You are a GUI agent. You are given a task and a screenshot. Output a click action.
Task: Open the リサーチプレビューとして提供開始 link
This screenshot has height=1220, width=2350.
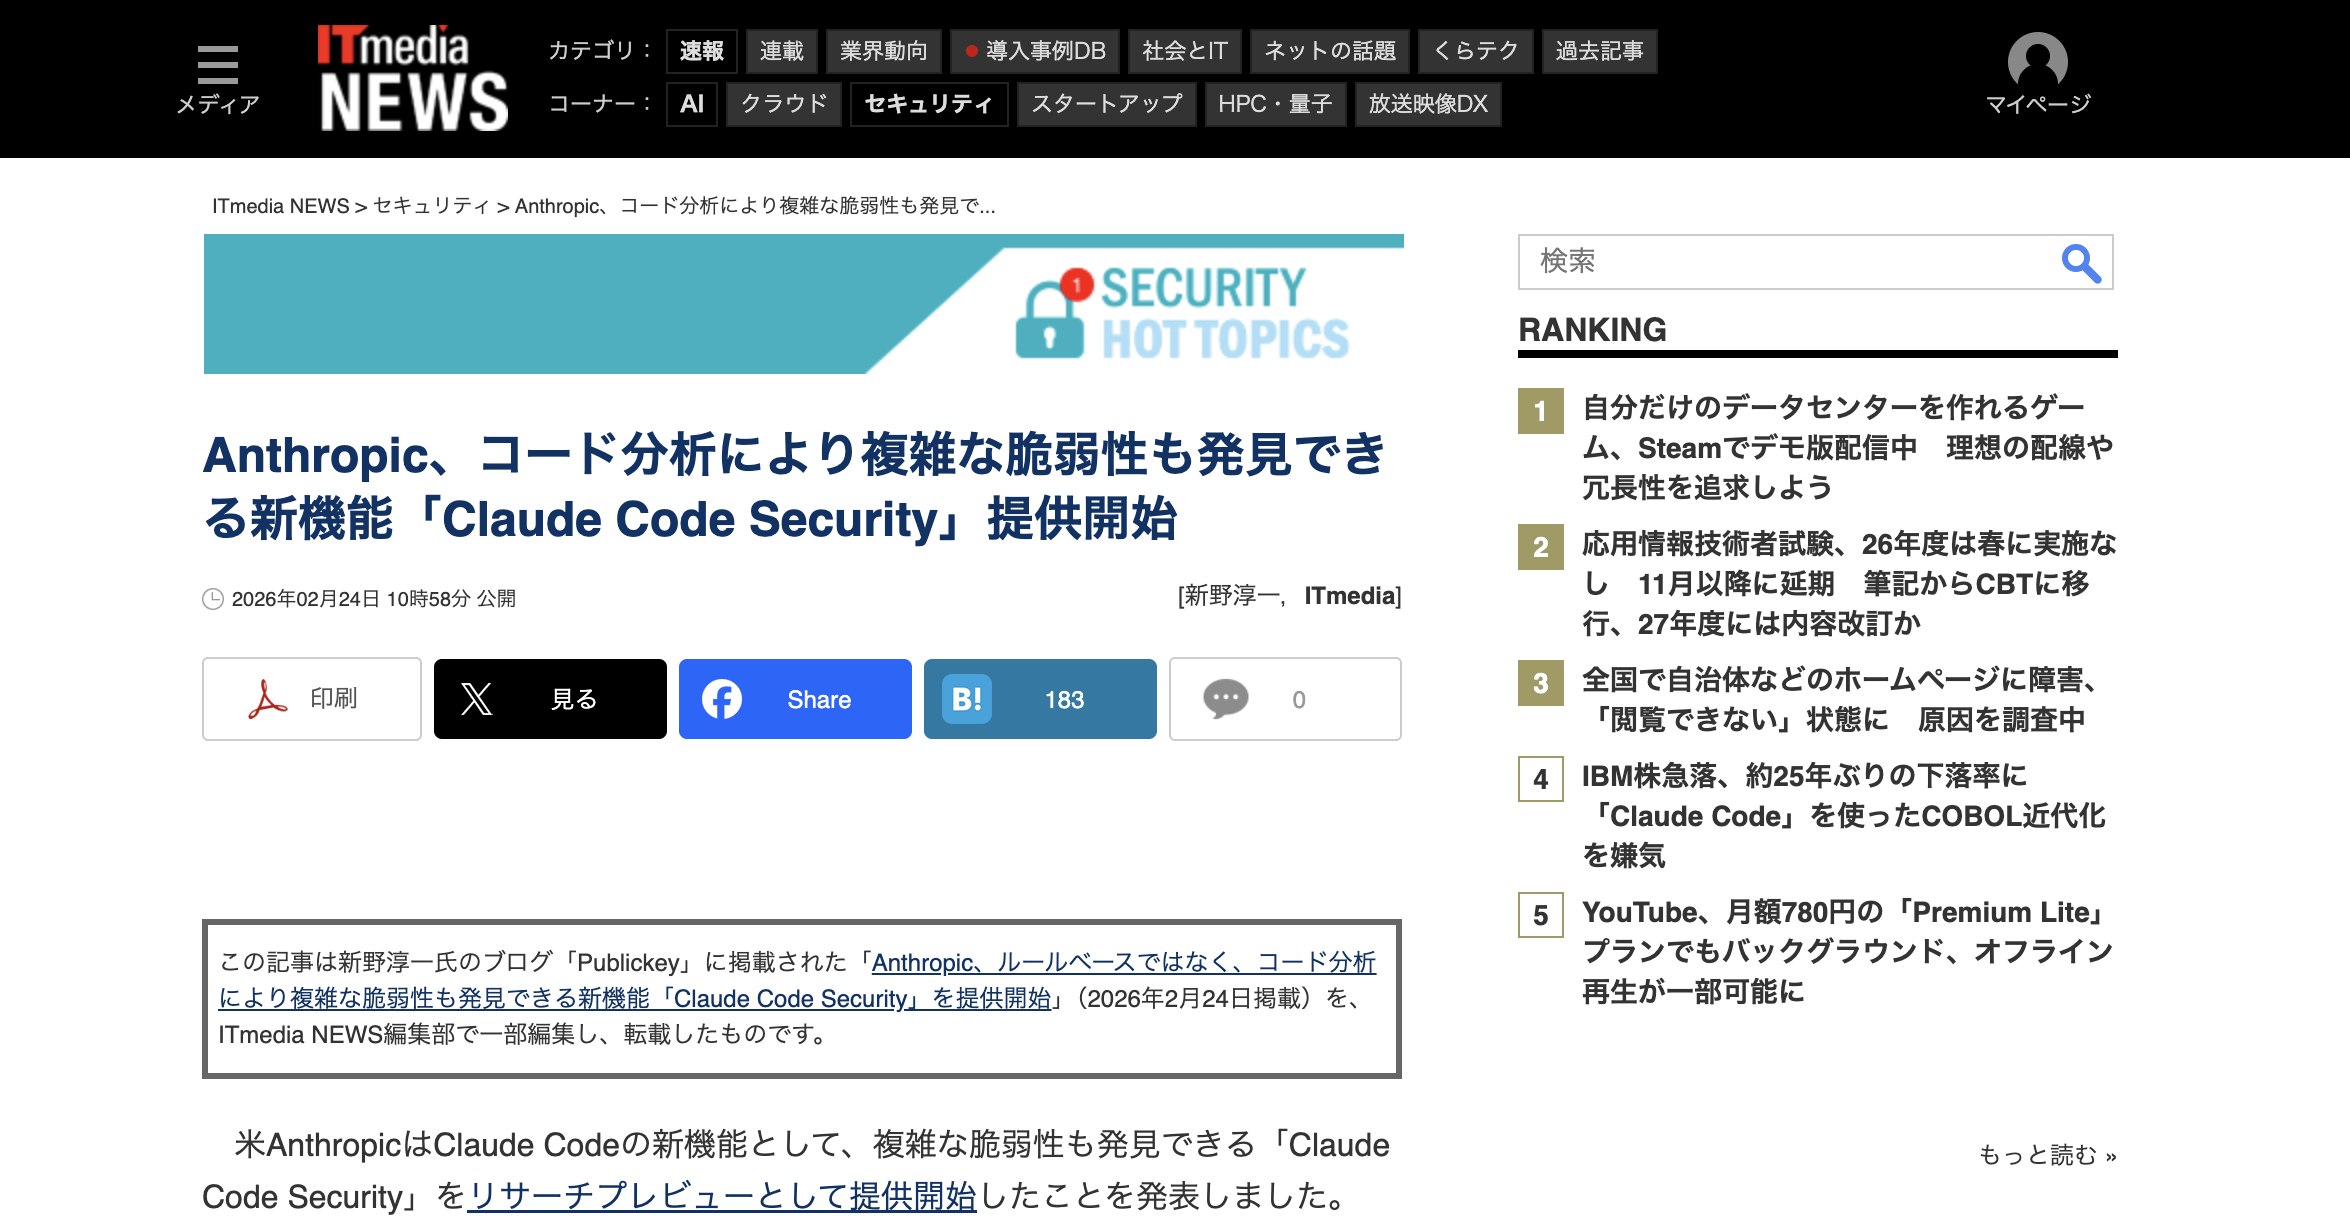[x=721, y=1196]
